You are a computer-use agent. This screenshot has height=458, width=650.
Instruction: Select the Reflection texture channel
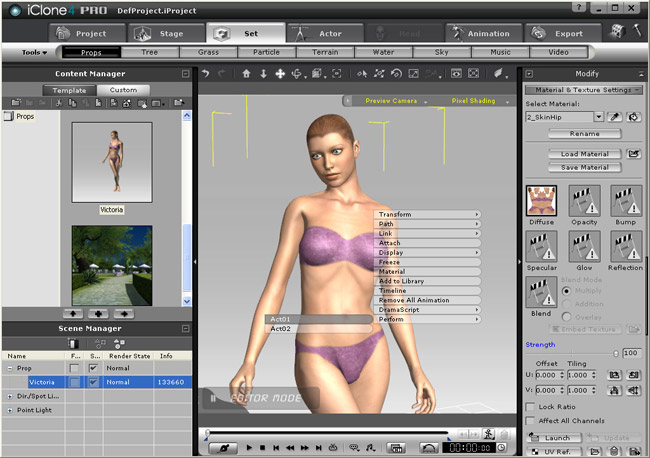point(625,247)
